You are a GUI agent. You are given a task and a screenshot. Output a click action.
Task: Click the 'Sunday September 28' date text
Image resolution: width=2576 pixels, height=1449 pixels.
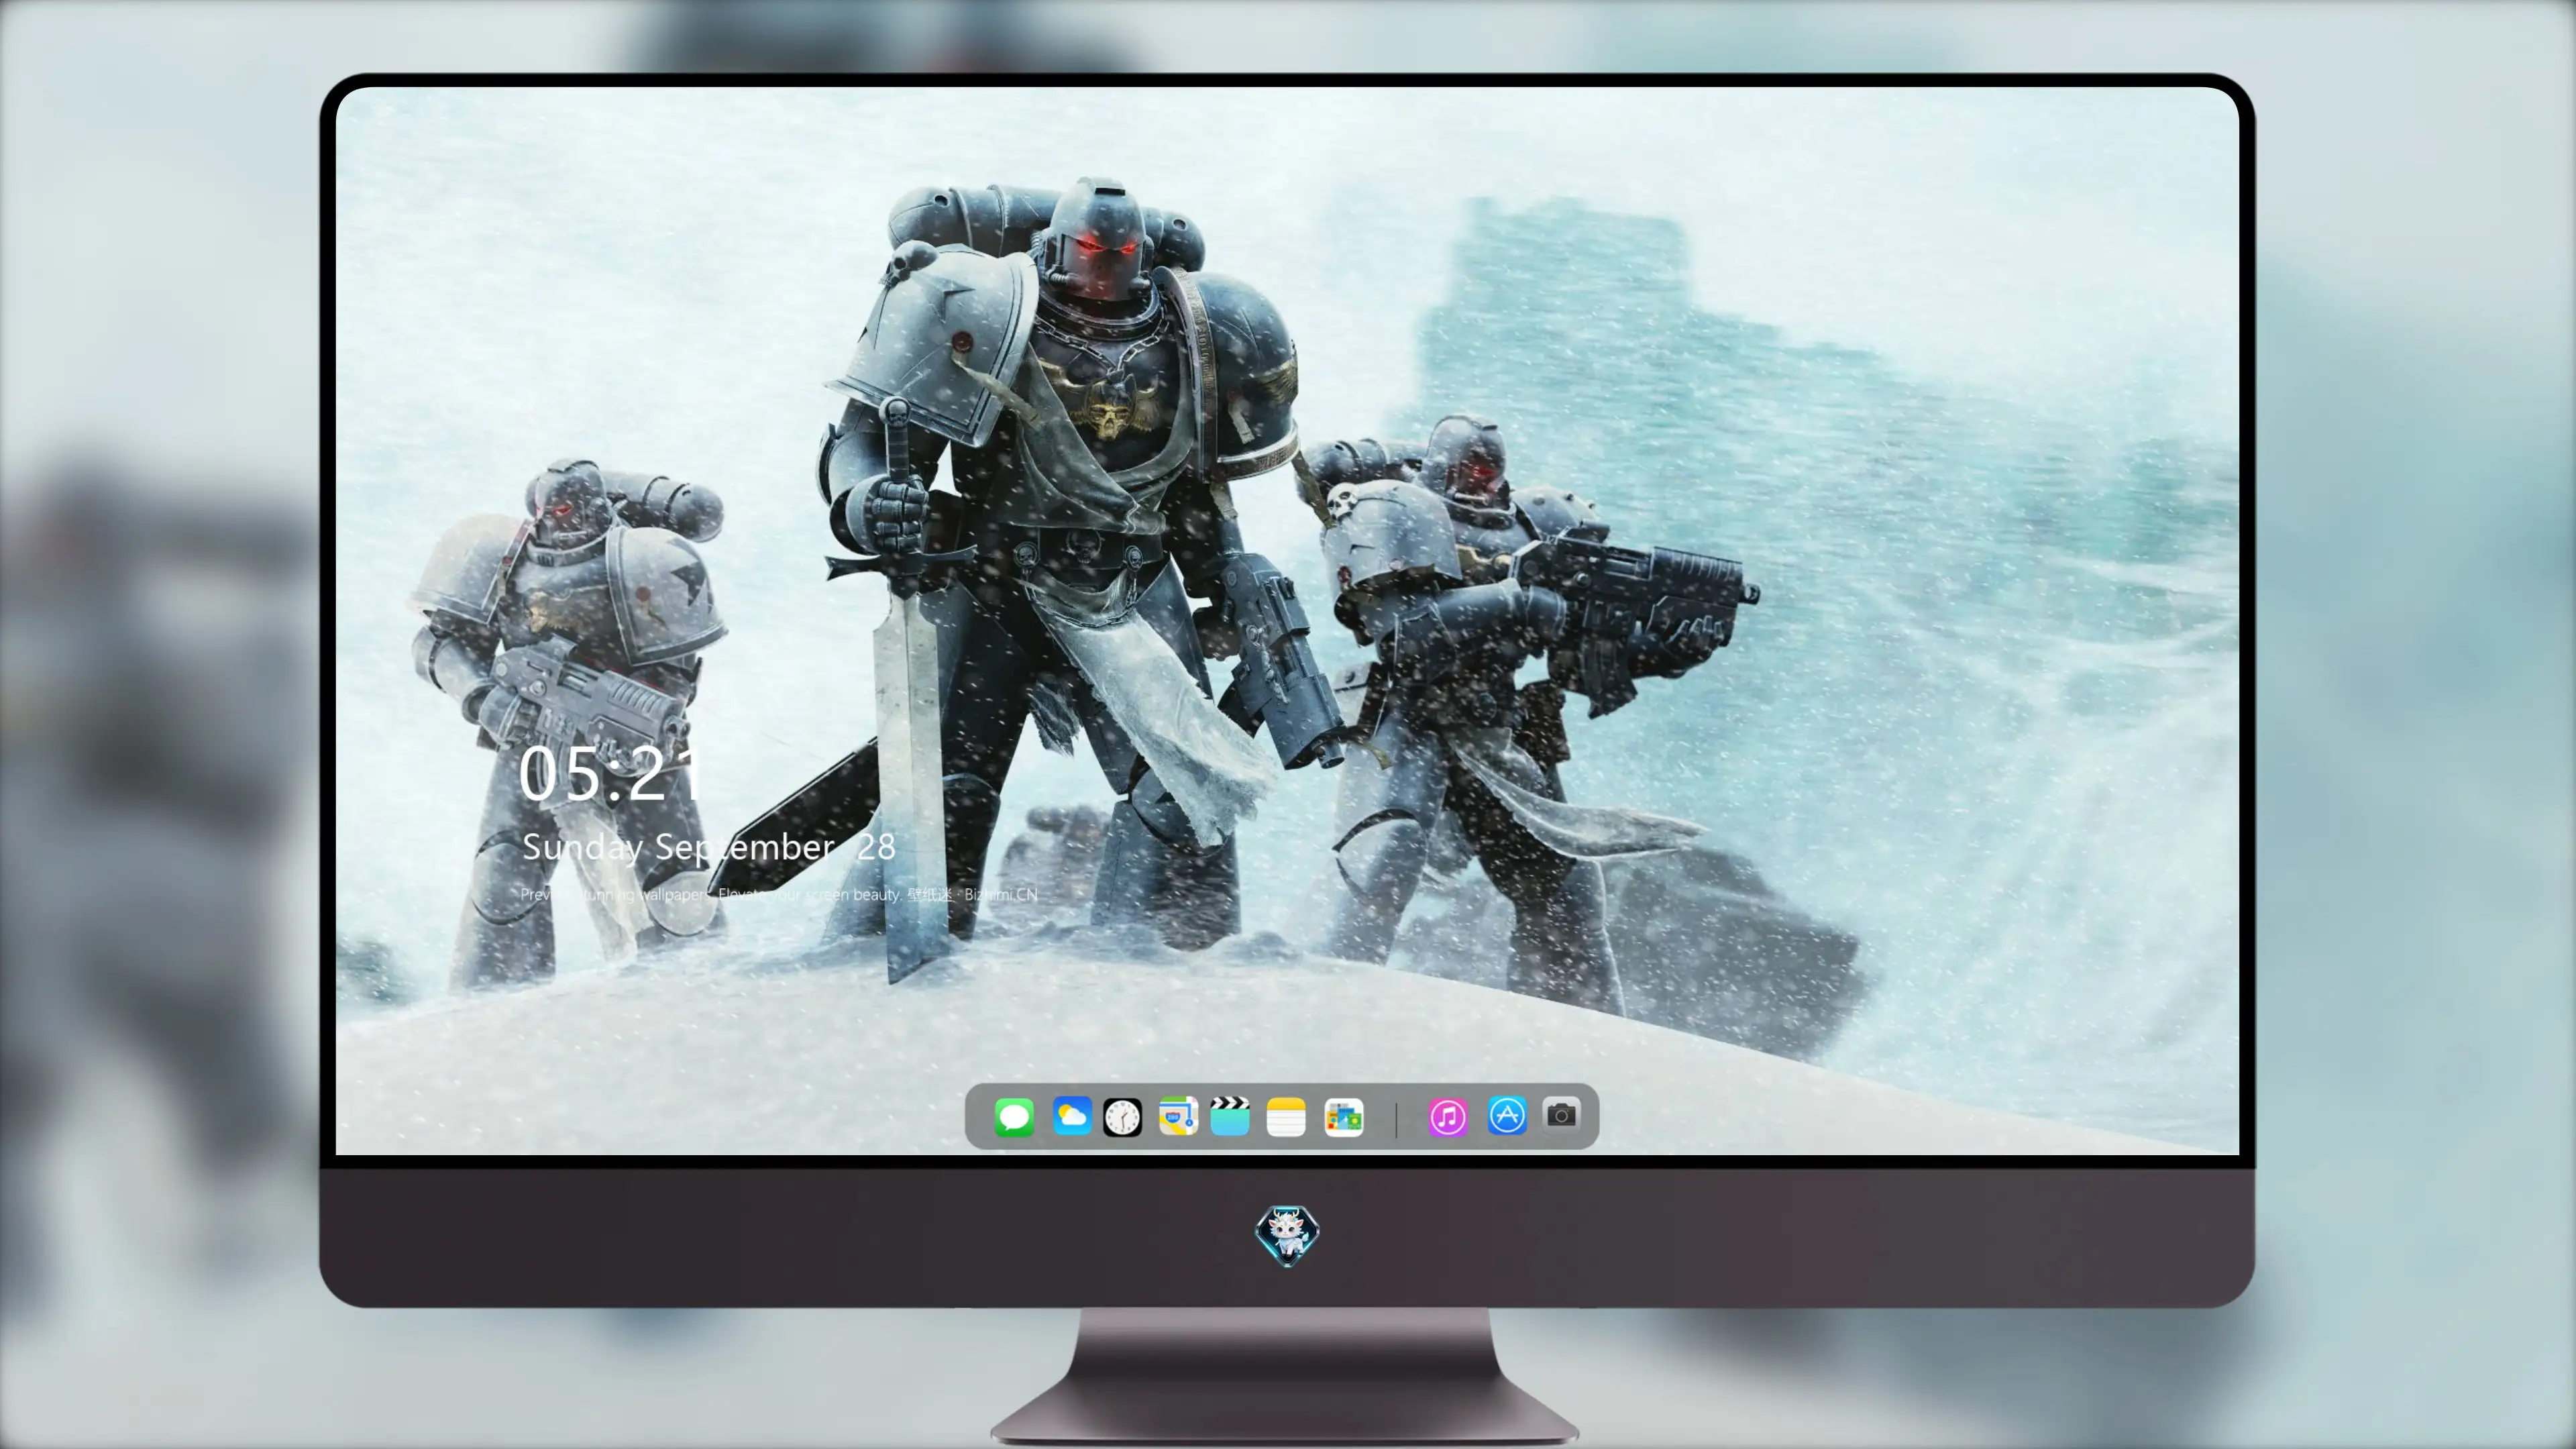pos(708,847)
